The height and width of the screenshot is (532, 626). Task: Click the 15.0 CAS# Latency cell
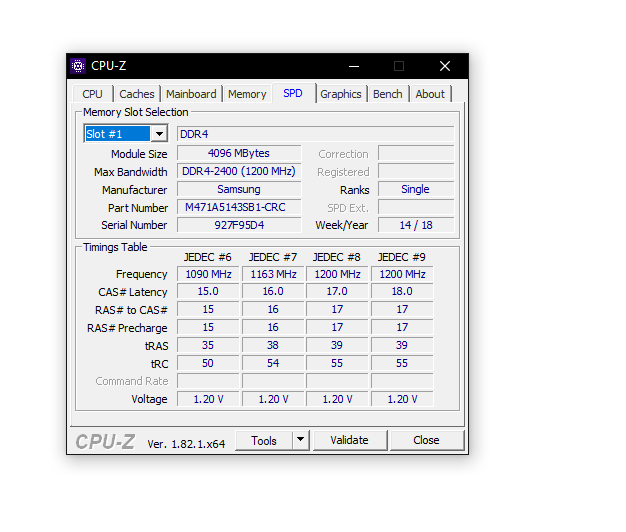point(208,291)
